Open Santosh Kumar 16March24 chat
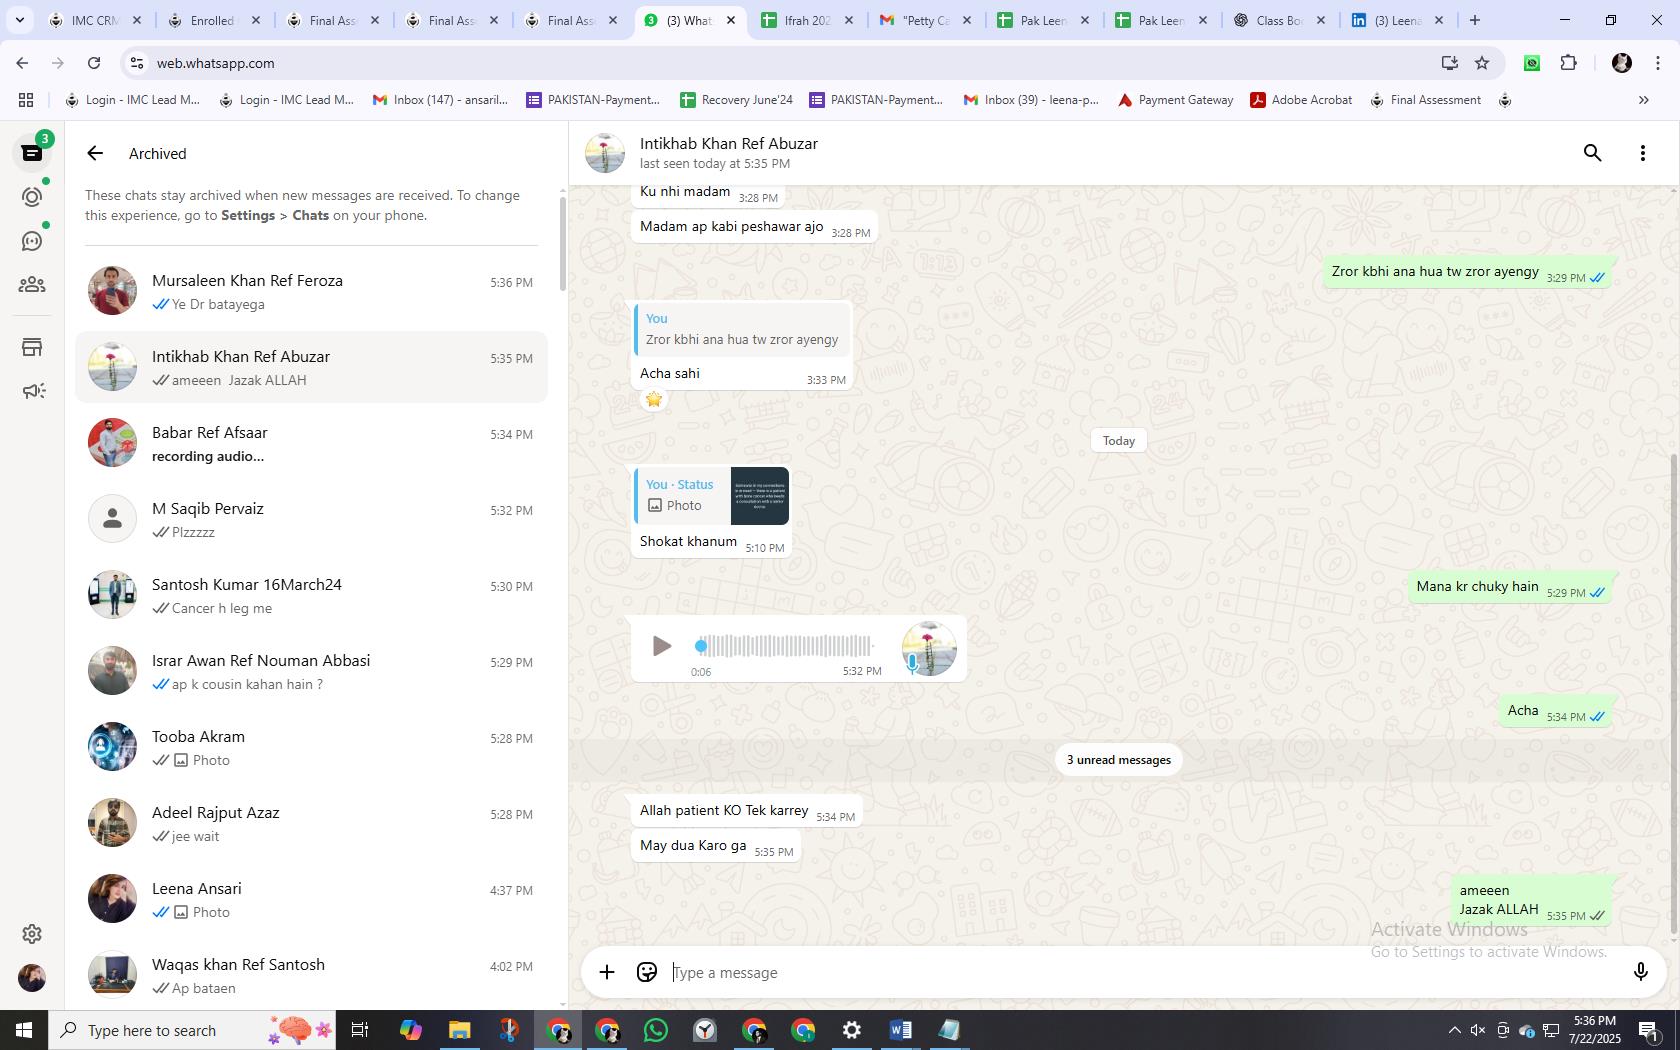The width and height of the screenshot is (1680, 1050). tap(311, 595)
